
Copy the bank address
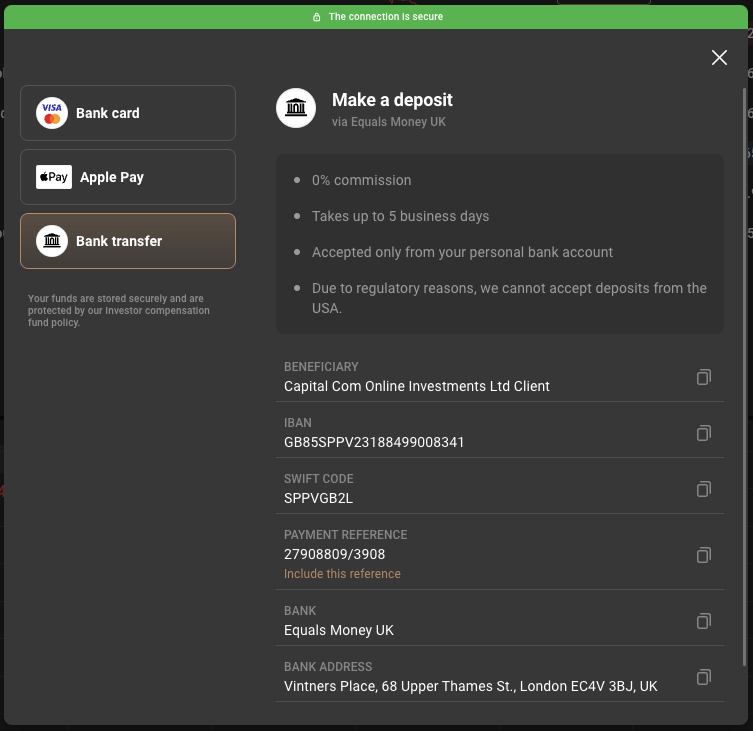coord(704,677)
